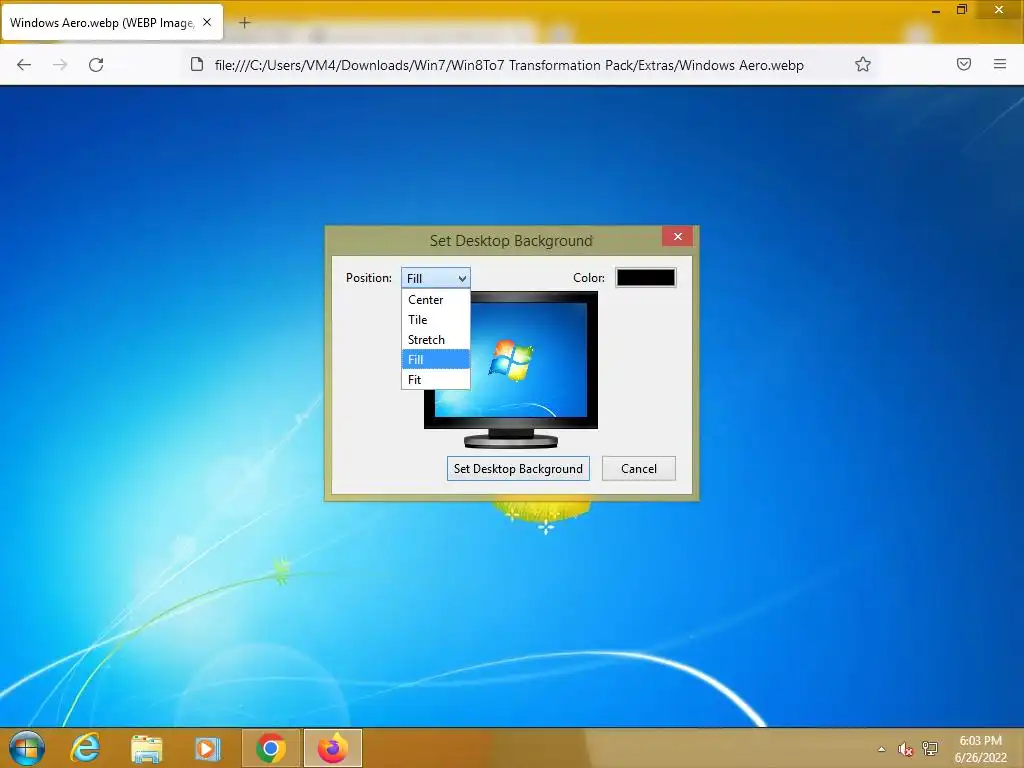Click the Set Desktop Background button
Viewport: 1024px width, 768px height.
tap(518, 469)
